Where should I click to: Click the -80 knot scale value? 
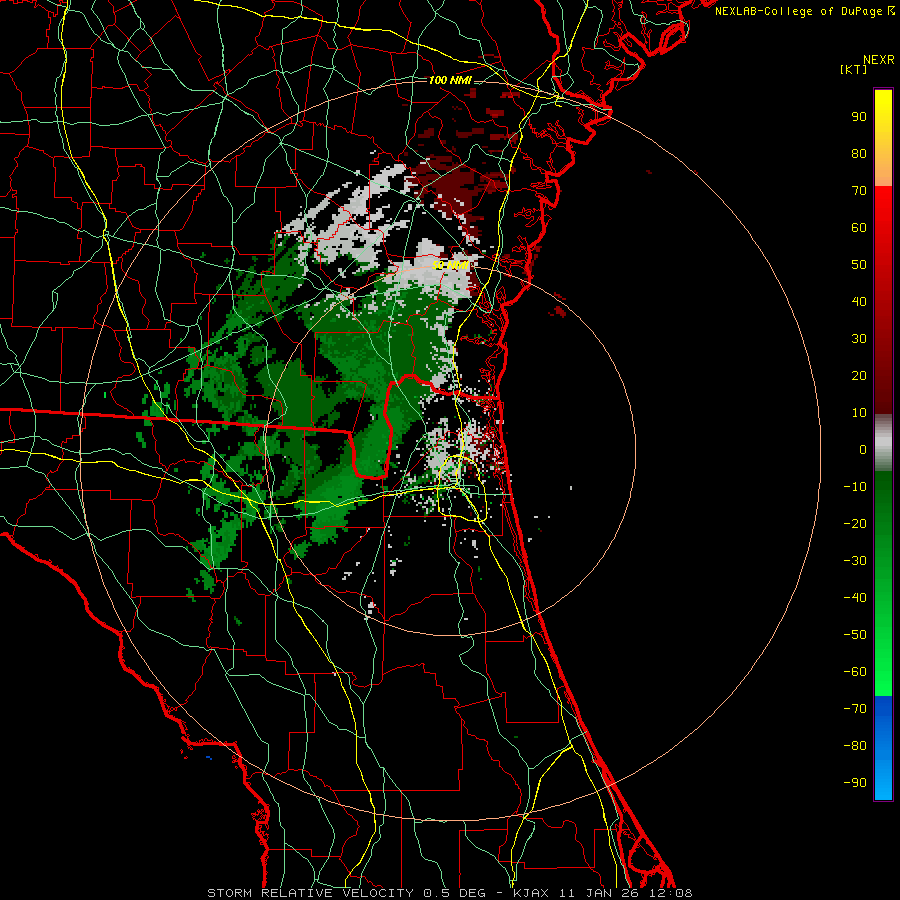tap(855, 746)
